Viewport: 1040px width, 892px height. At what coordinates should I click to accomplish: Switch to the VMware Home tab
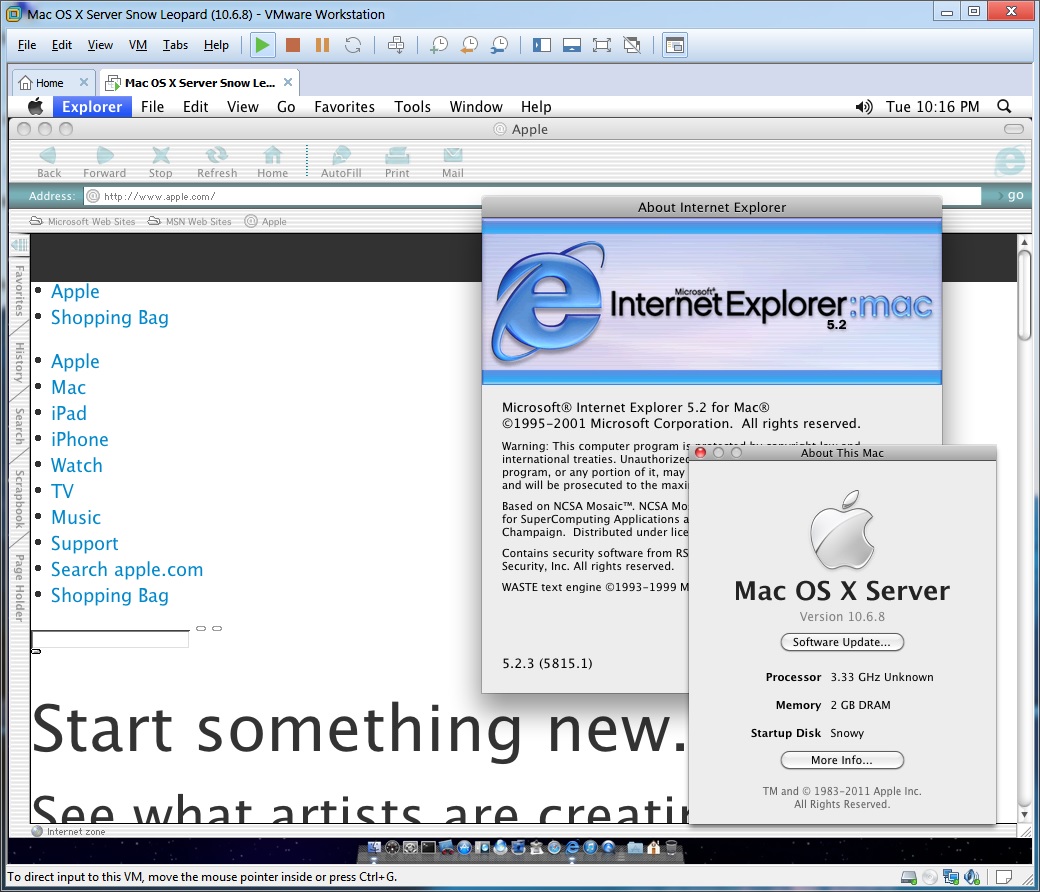tap(49, 83)
